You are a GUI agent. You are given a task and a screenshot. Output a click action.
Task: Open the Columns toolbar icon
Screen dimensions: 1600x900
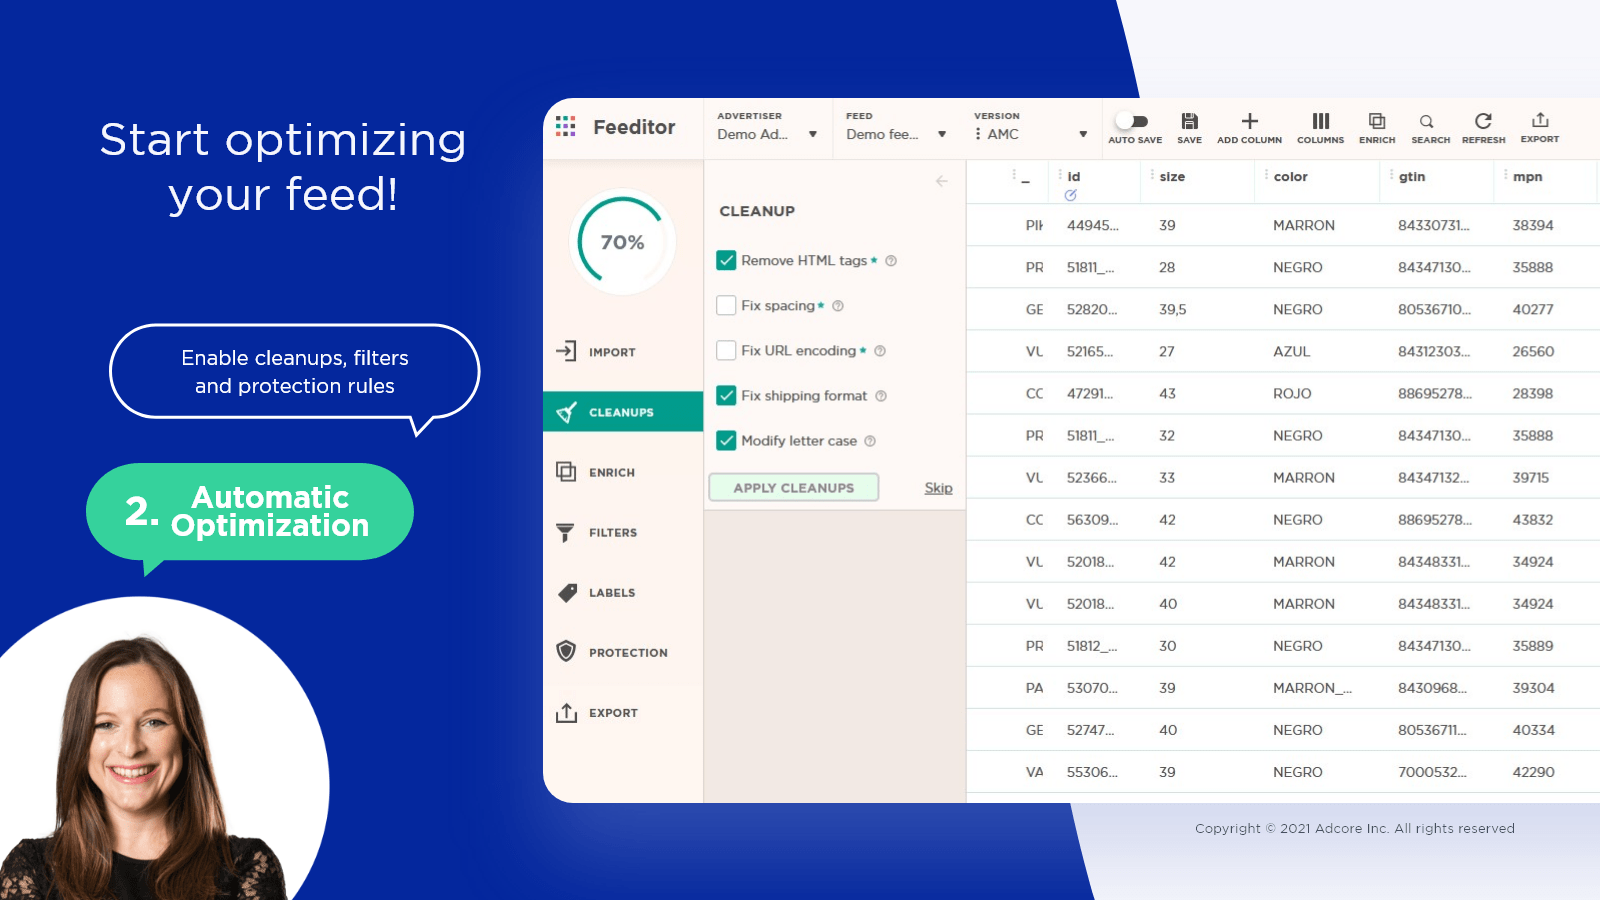pyautogui.click(x=1320, y=122)
